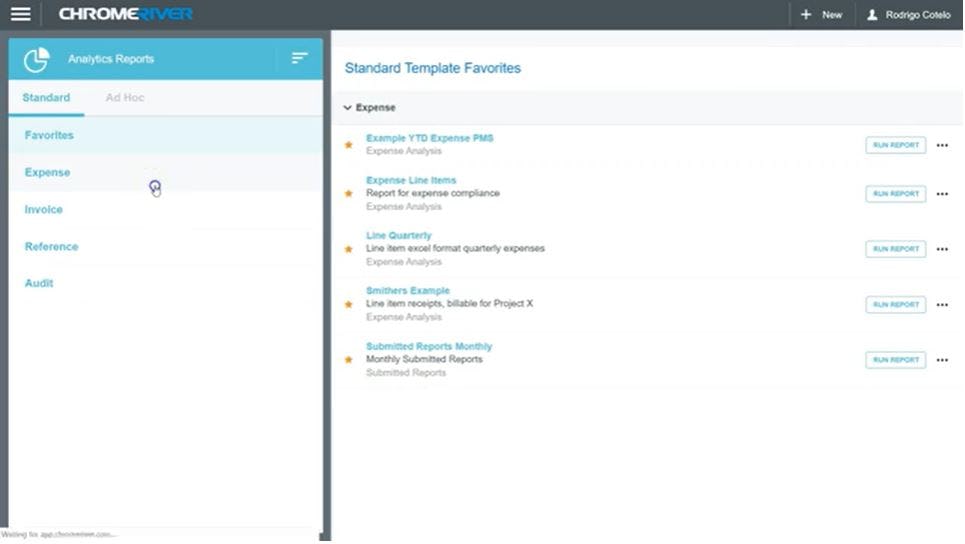The image size is (965, 544).
Task: Click the Analytics Reports pie chart icon
Action: click(x=36, y=60)
